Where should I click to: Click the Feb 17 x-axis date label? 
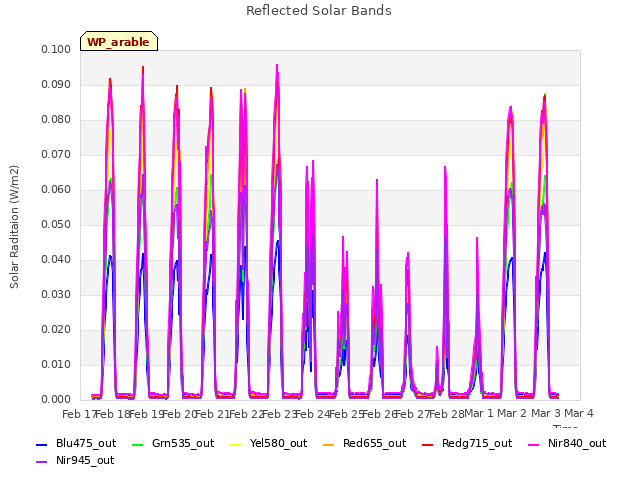click(x=78, y=414)
